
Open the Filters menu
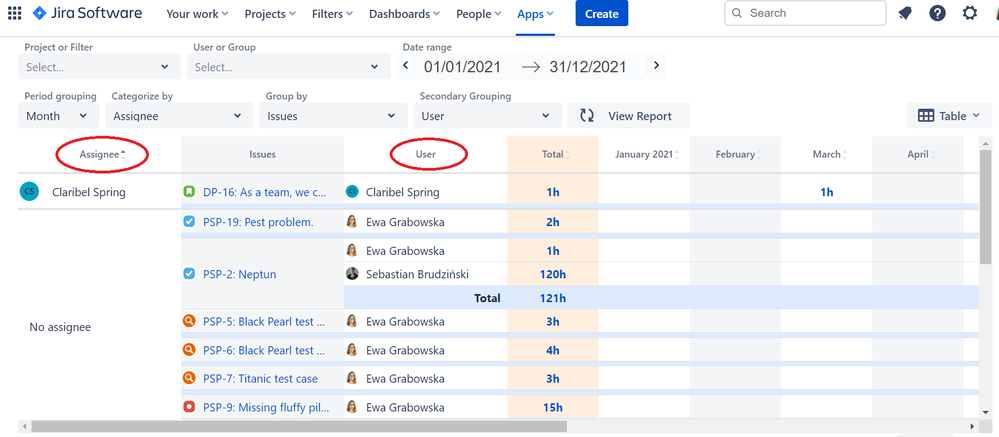tap(331, 14)
